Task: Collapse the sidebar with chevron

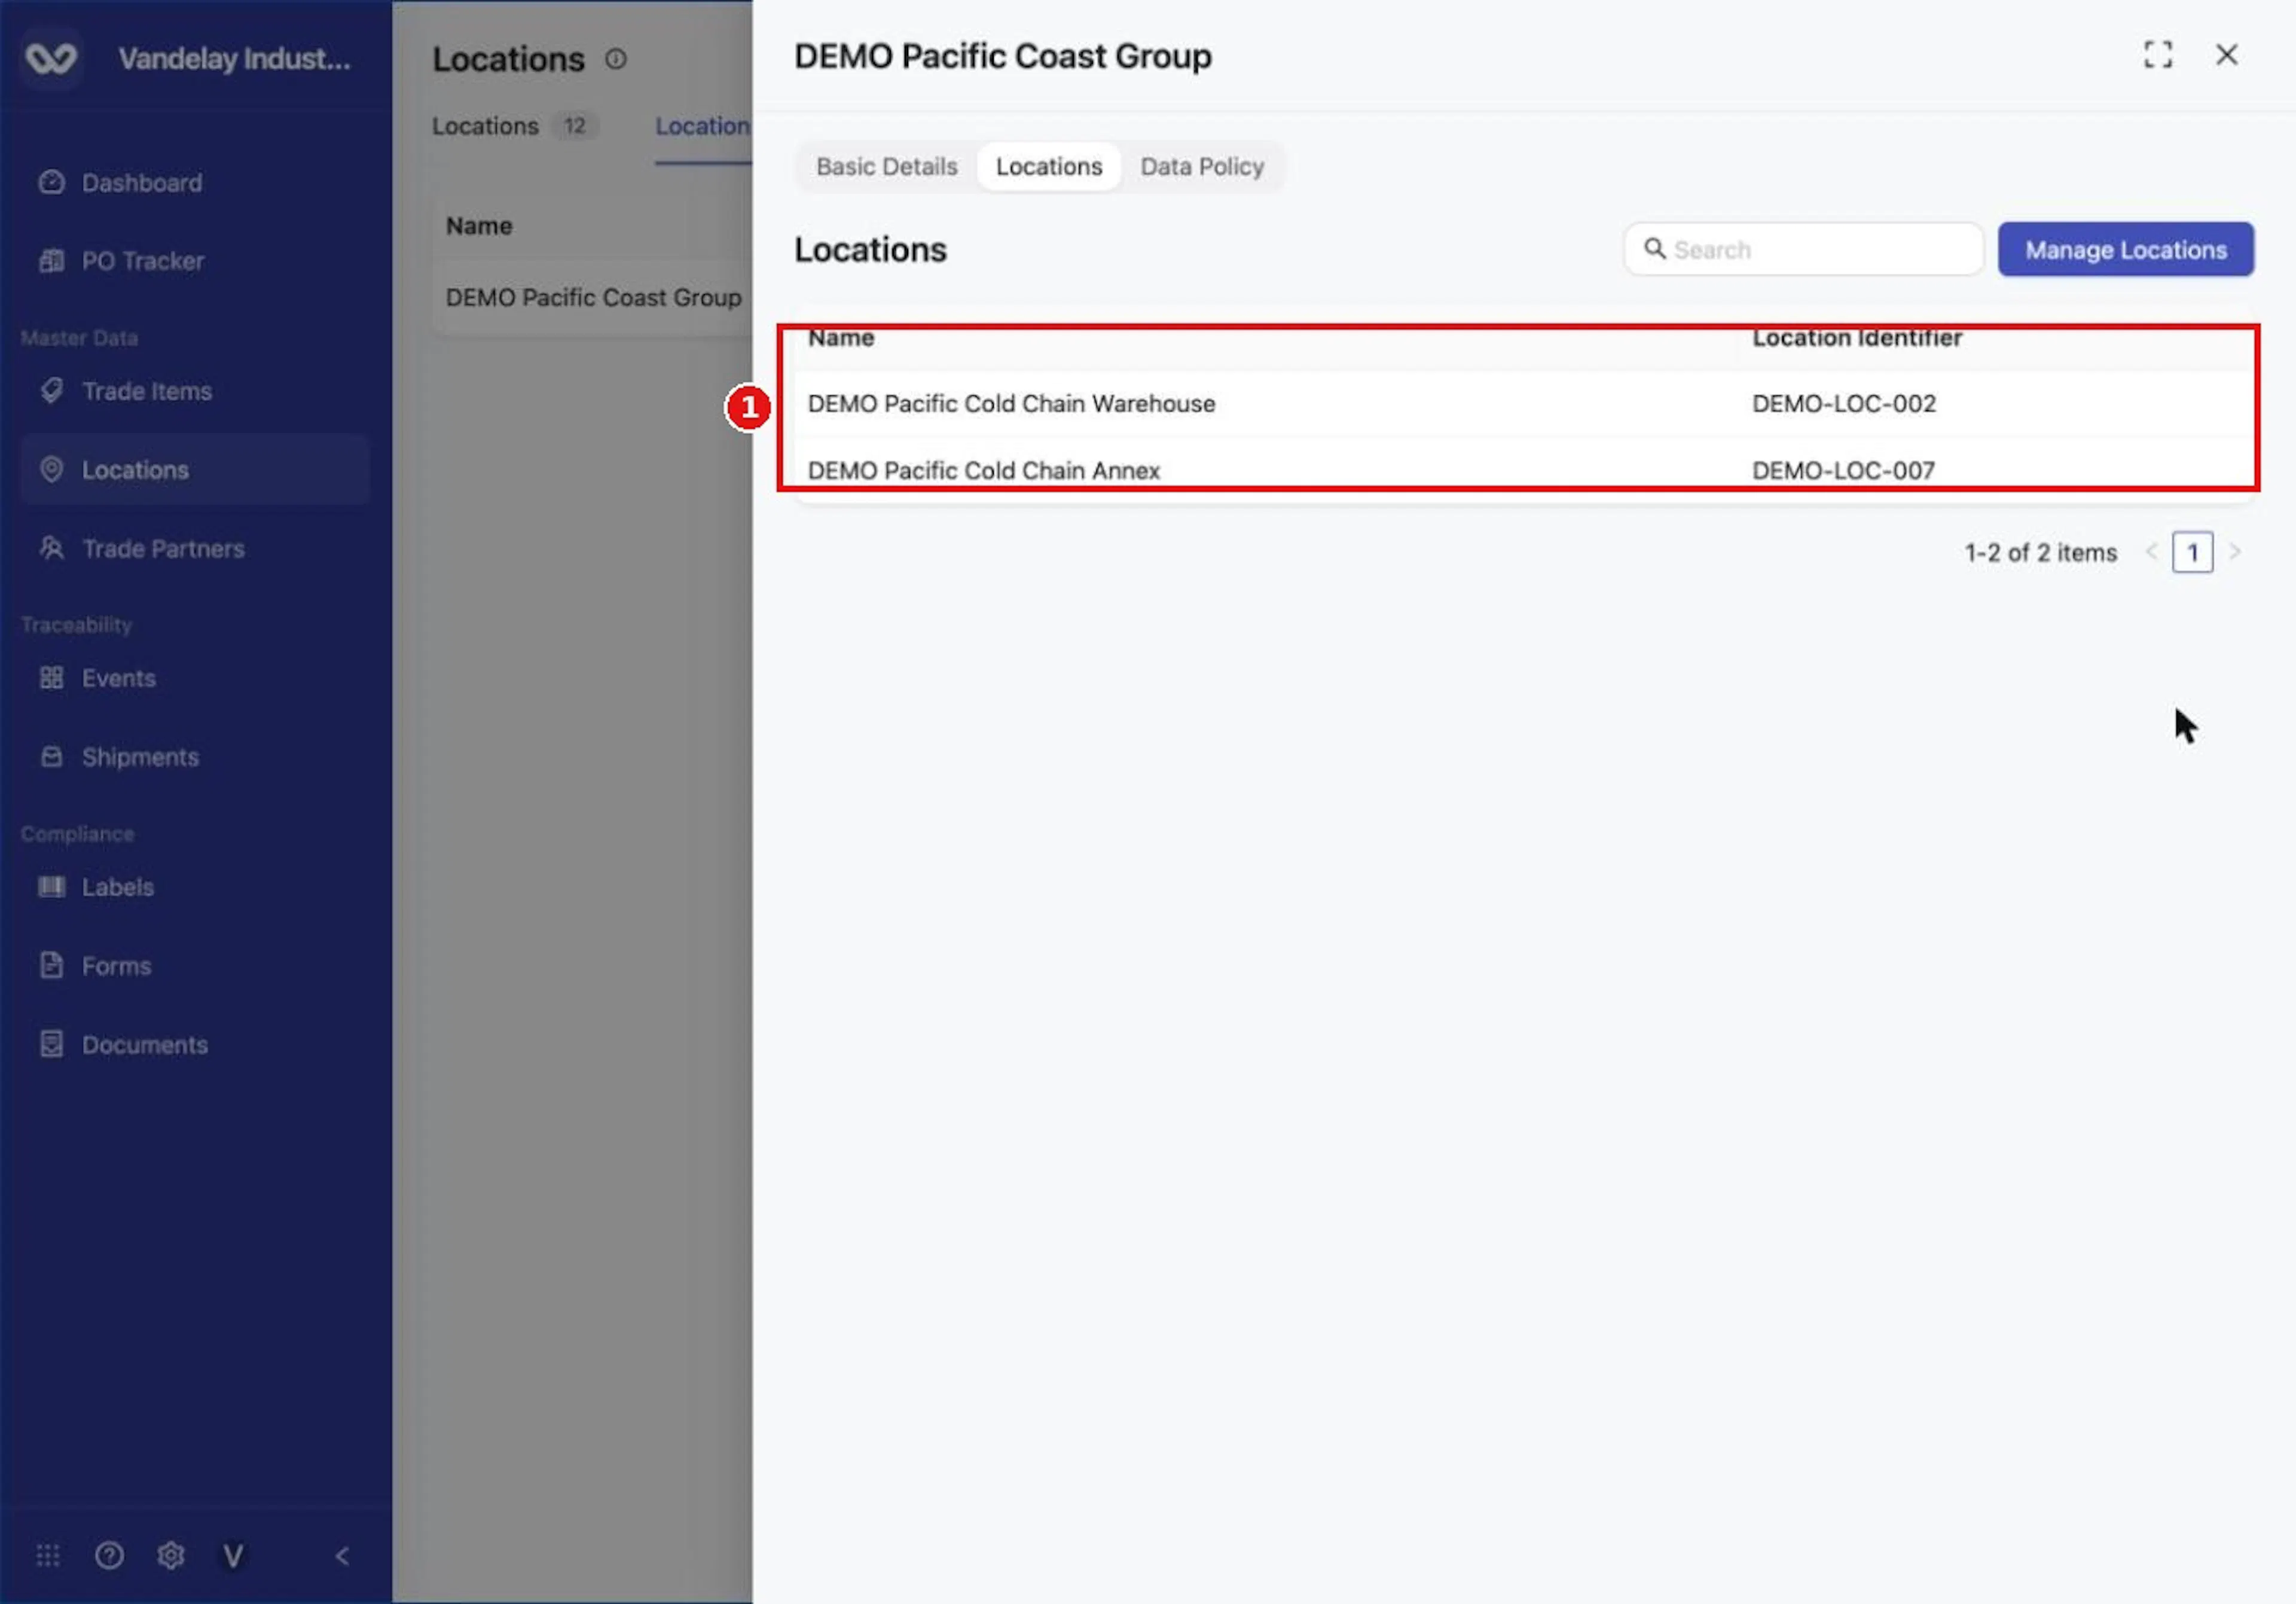Action: pyautogui.click(x=342, y=1555)
